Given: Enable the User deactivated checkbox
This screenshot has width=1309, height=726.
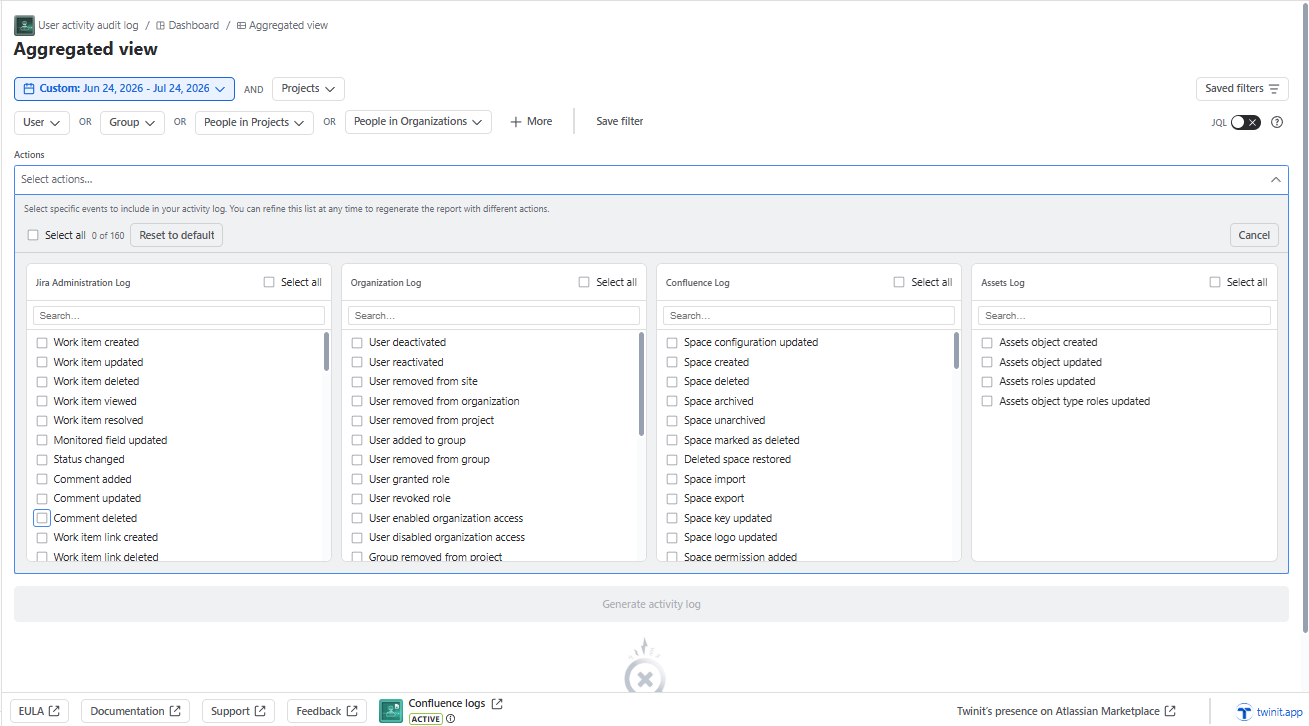Looking at the screenshot, I should point(357,343).
